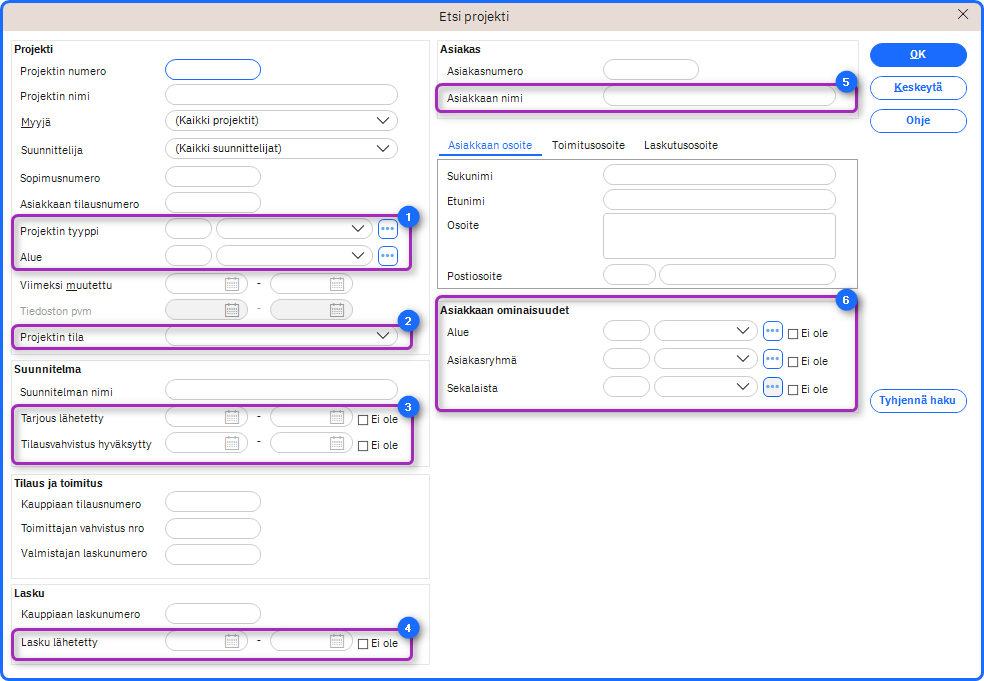984x681 pixels.
Task: Open help with the Ohje button
Action: tap(918, 121)
